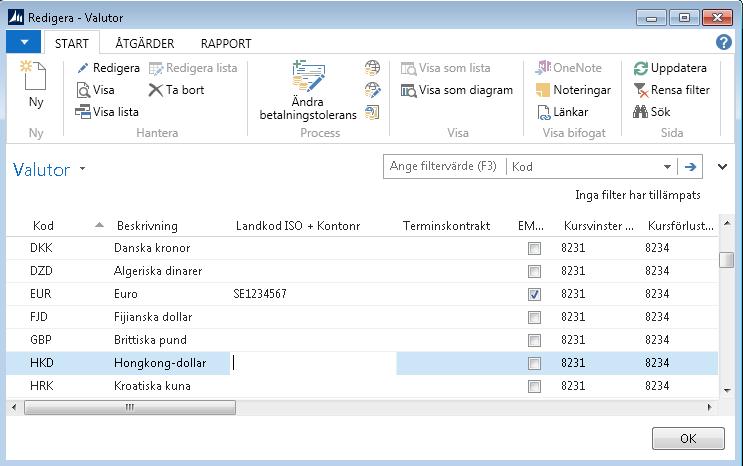Click Landkod ISO + Kontonr column header
Screen dimensions: 743x466
tap(298, 226)
